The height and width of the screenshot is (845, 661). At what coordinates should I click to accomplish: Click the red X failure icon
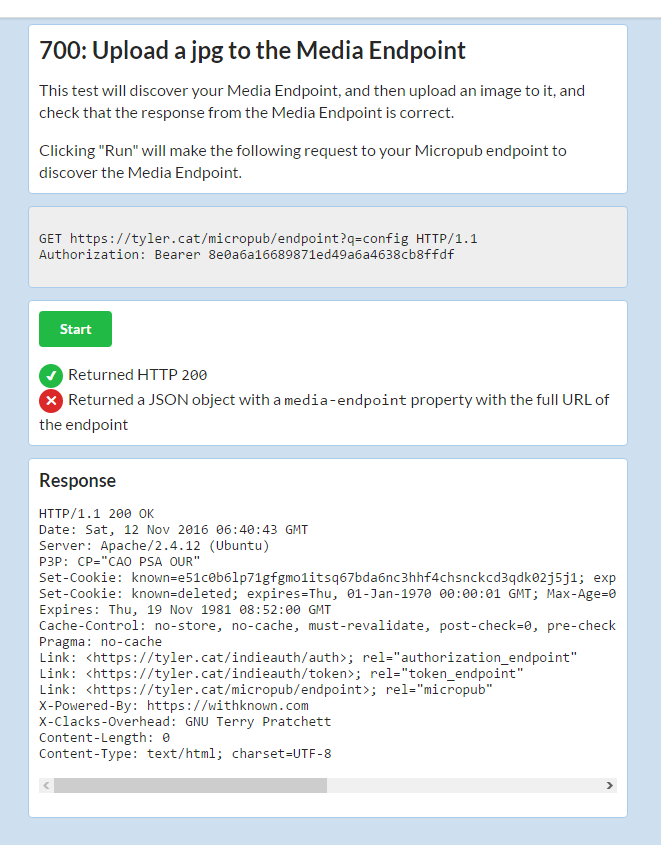(x=51, y=400)
